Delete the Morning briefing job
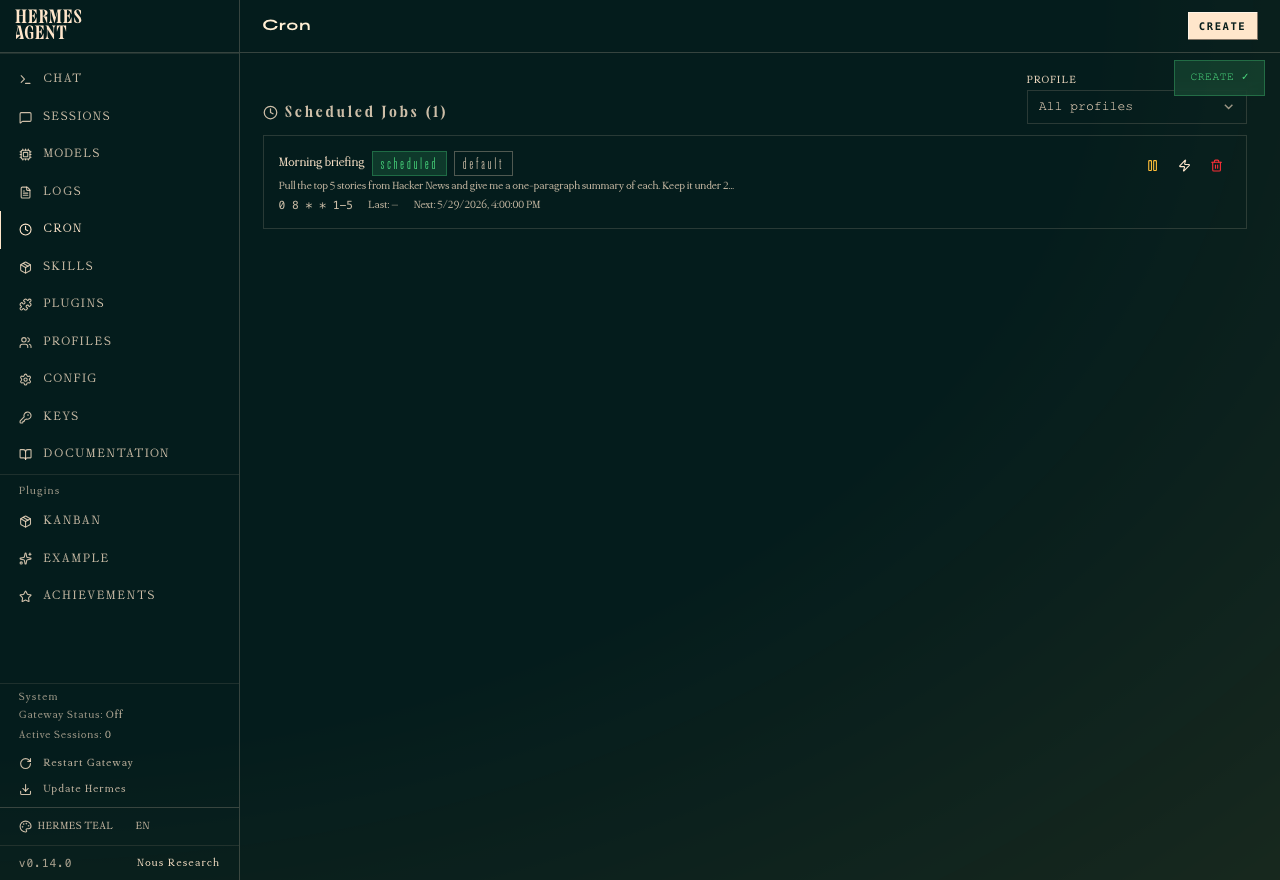1280x880 pixels. tap(1216, 166)
